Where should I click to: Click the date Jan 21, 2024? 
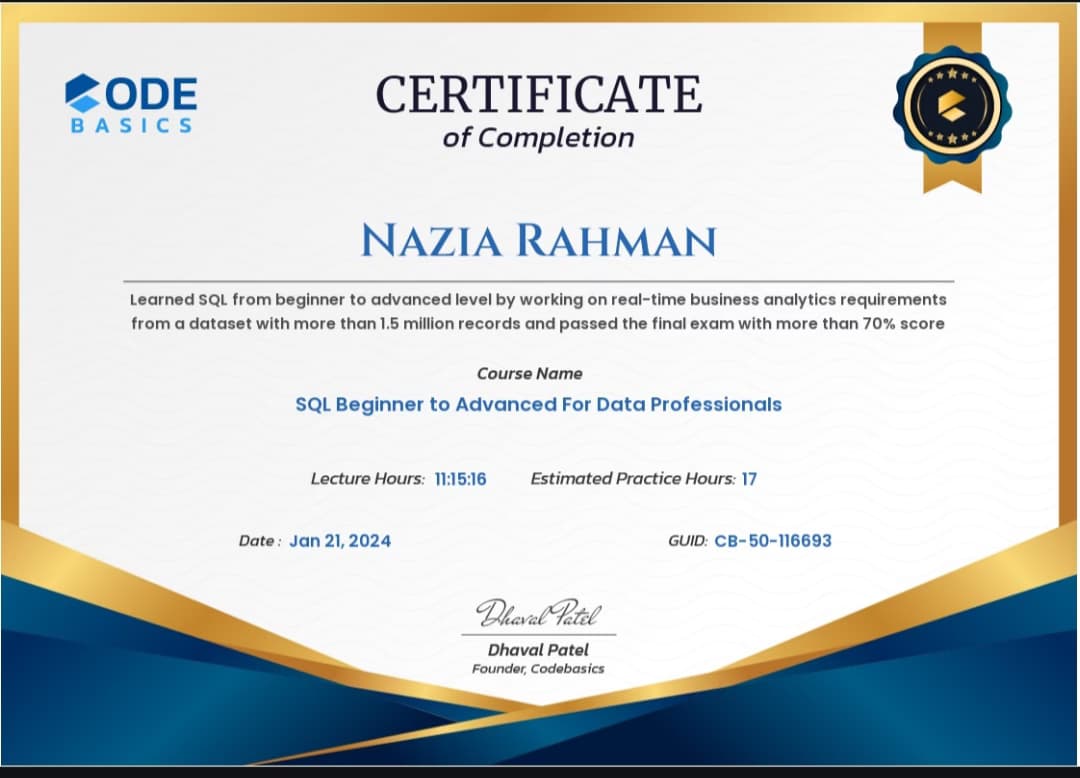pyautogui.click(x=340, y=540)
